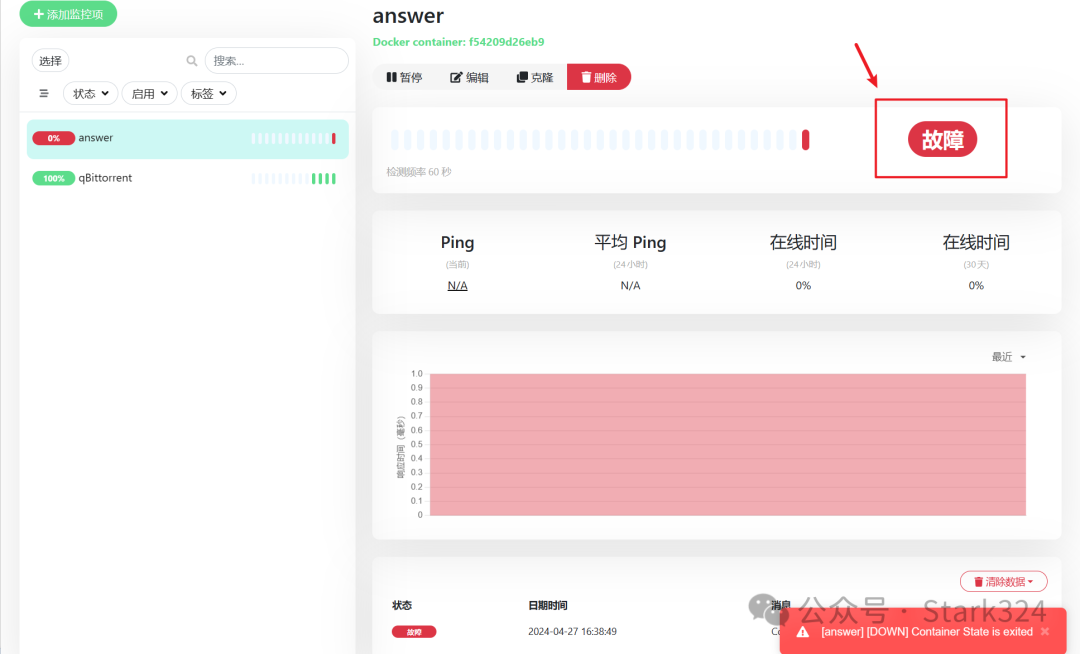Click the 检测频率 60 秒 text
Screen dimensions: 1080x654
(x=419, y=171)
